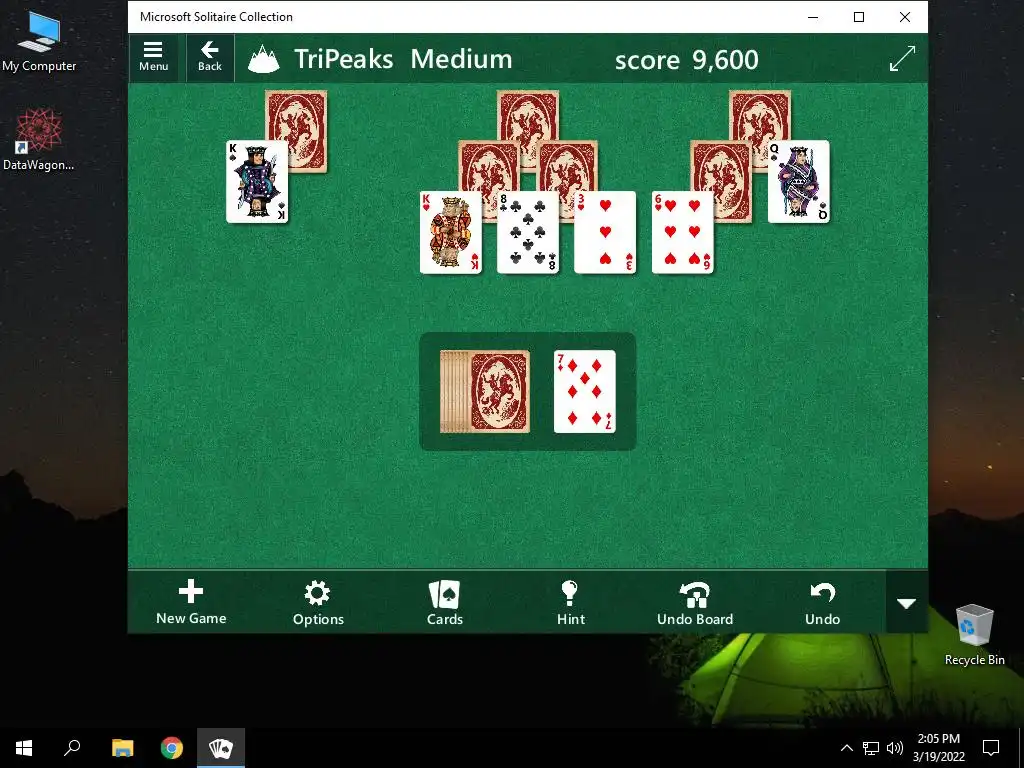The image size is (1024, 768).
Task: Open File Explorer from taskbar
Action: 123,748
